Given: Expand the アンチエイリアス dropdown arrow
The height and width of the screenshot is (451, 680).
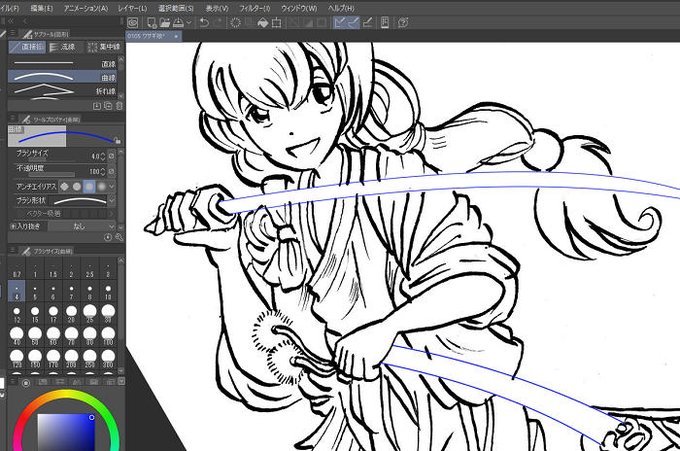Looking at the screenshot, I should pyautogui.click(x=112, y=186).
